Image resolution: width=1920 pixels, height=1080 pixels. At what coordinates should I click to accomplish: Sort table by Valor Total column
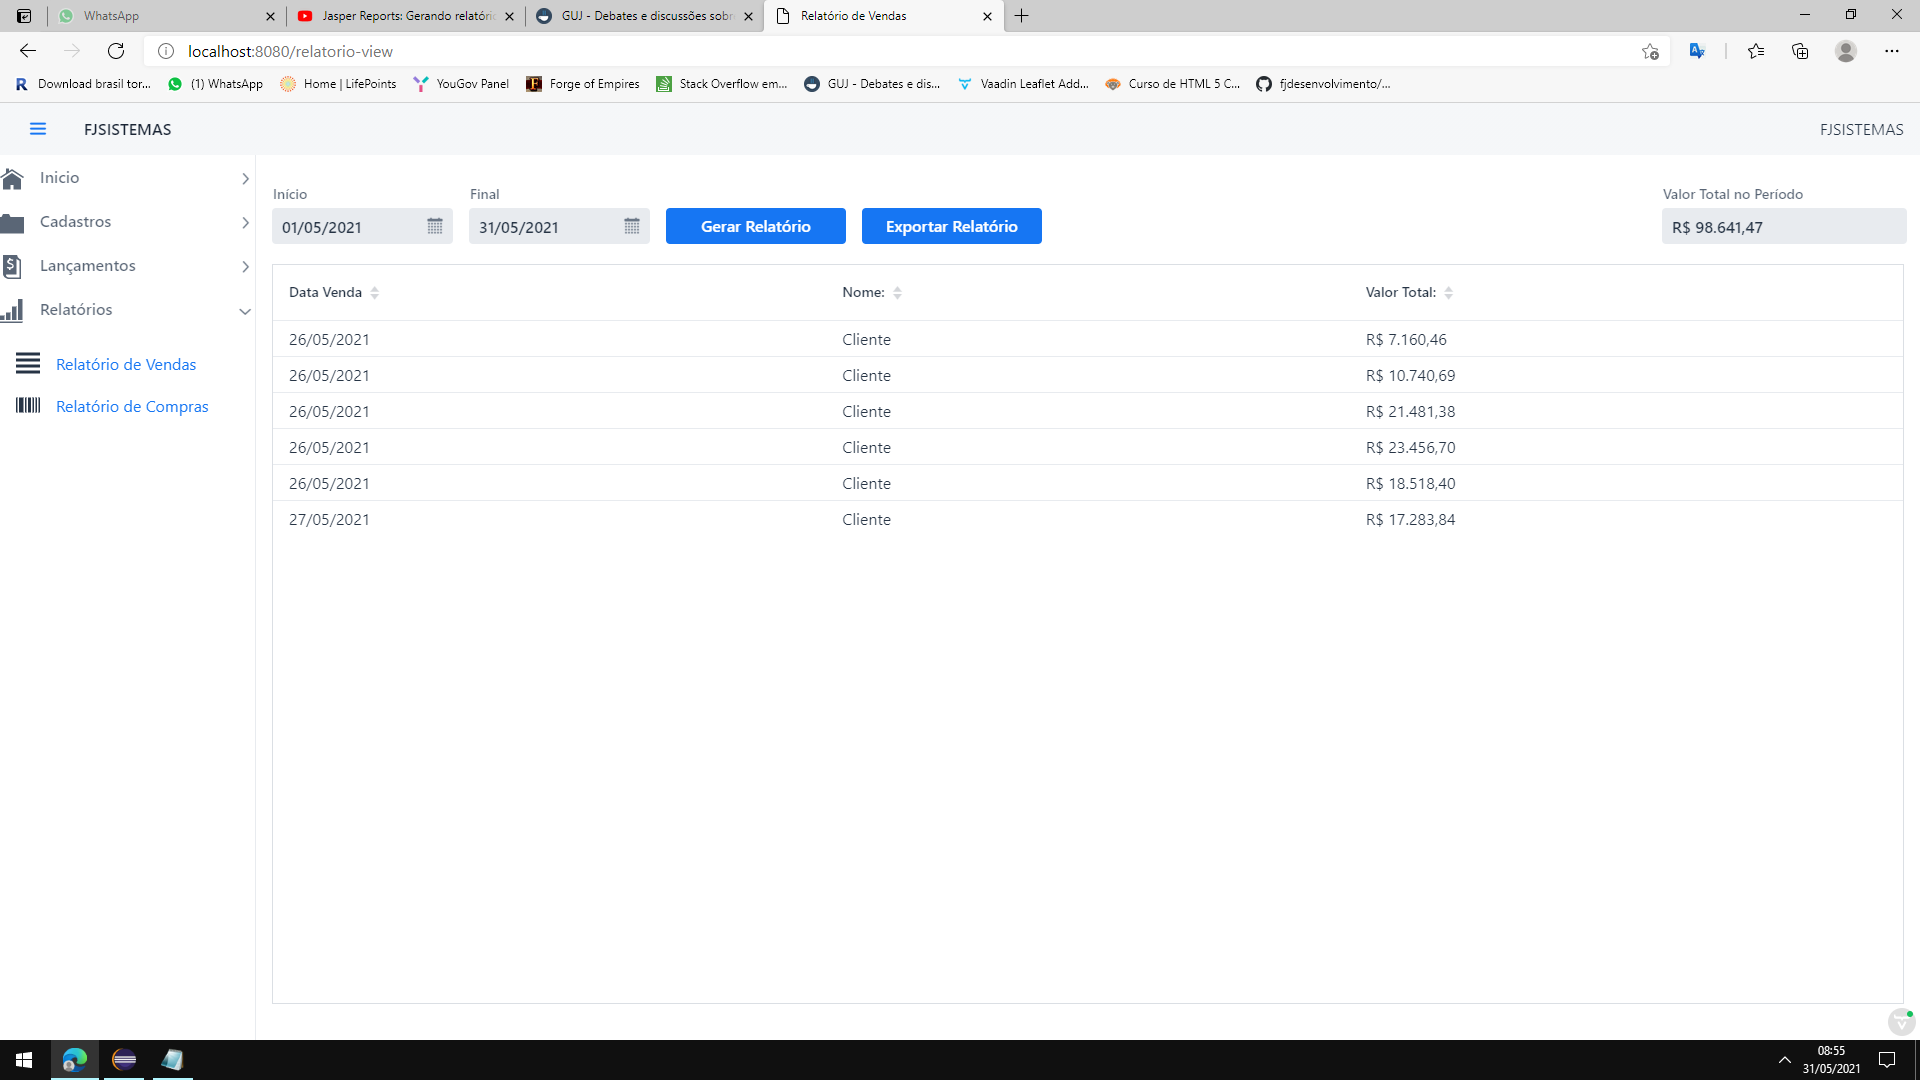[x=1448, y=293]
